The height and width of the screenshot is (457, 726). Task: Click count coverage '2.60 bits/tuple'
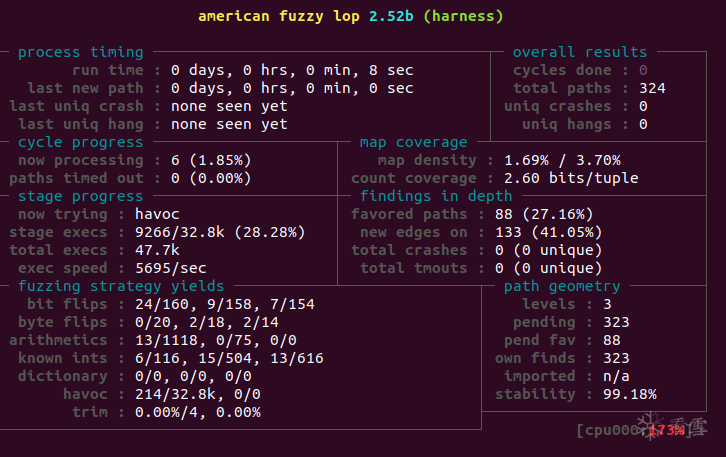point(571,179)
